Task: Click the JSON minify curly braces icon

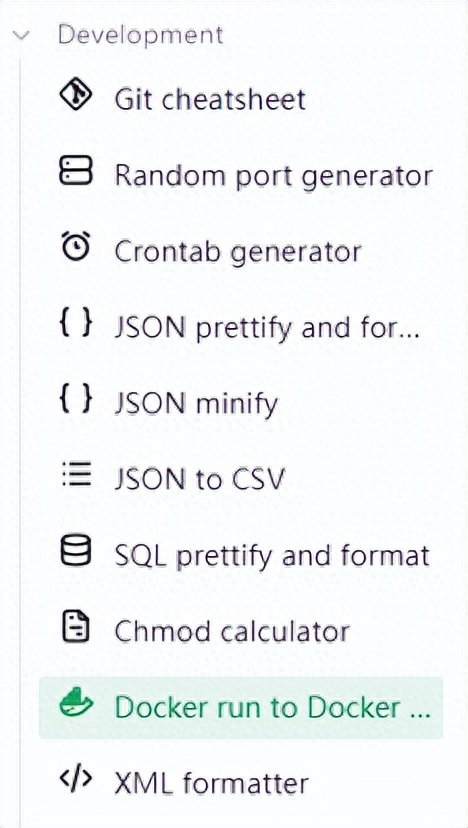Action: point(76,401)
